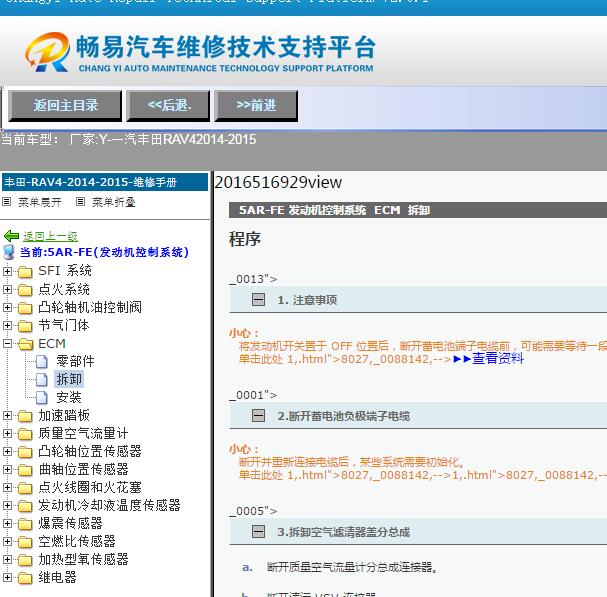Click the 空燃比传感器 folder icon
Screen dimensions: 607x597
point(25,542)
